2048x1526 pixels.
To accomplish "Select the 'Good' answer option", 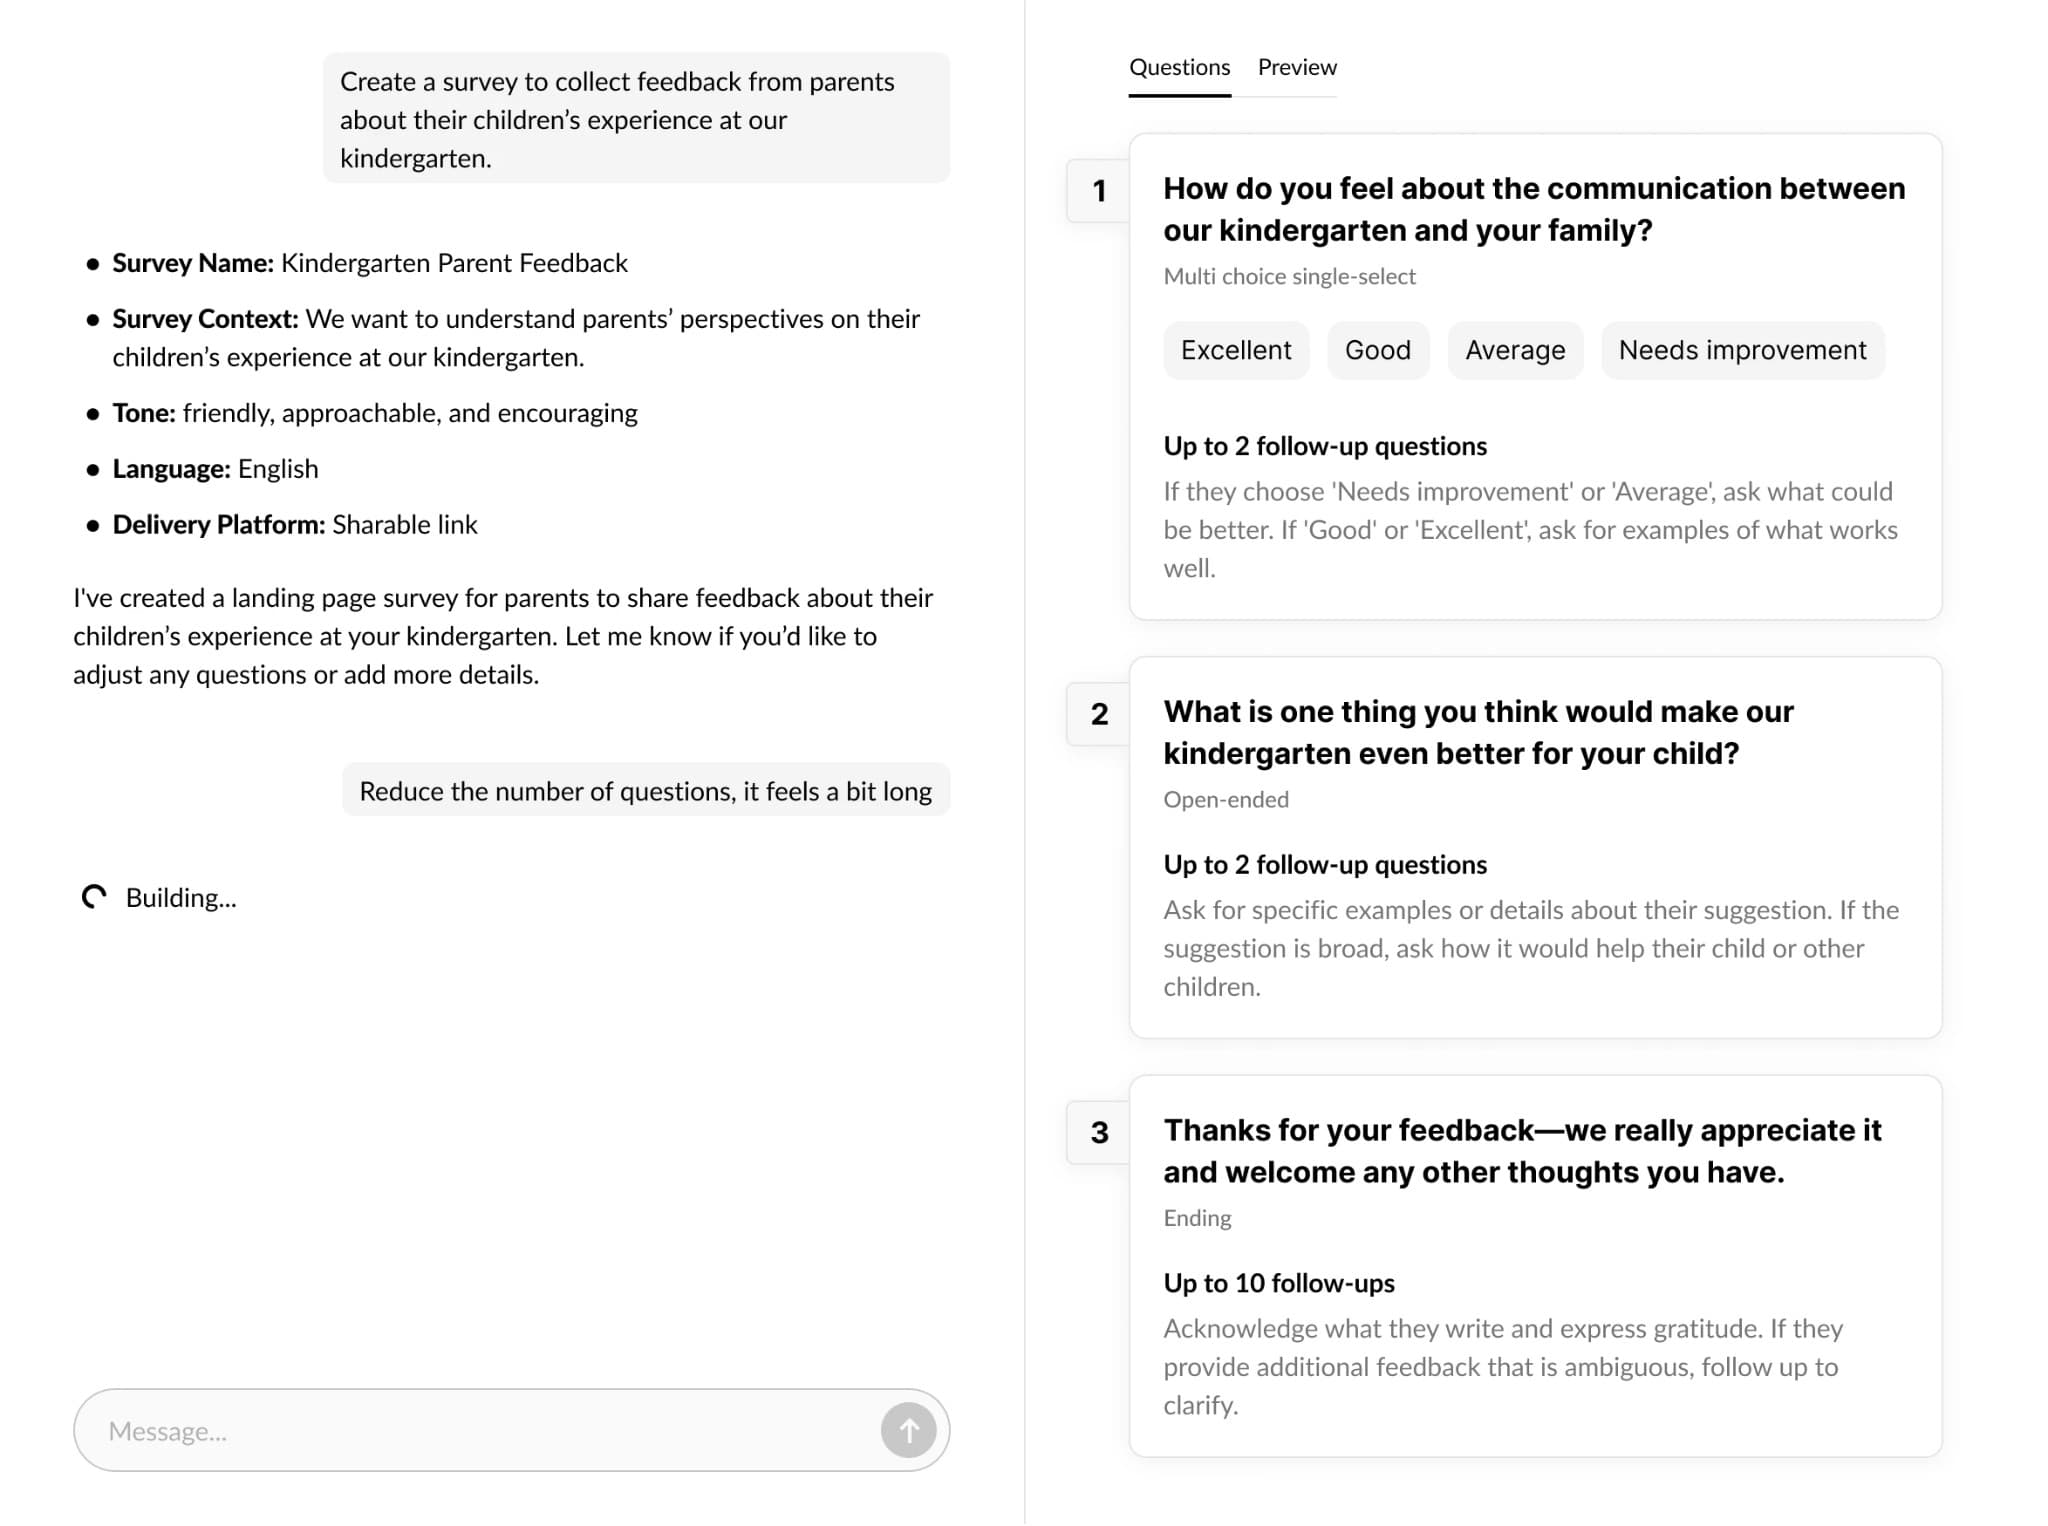I will (x=1377, y=350).
